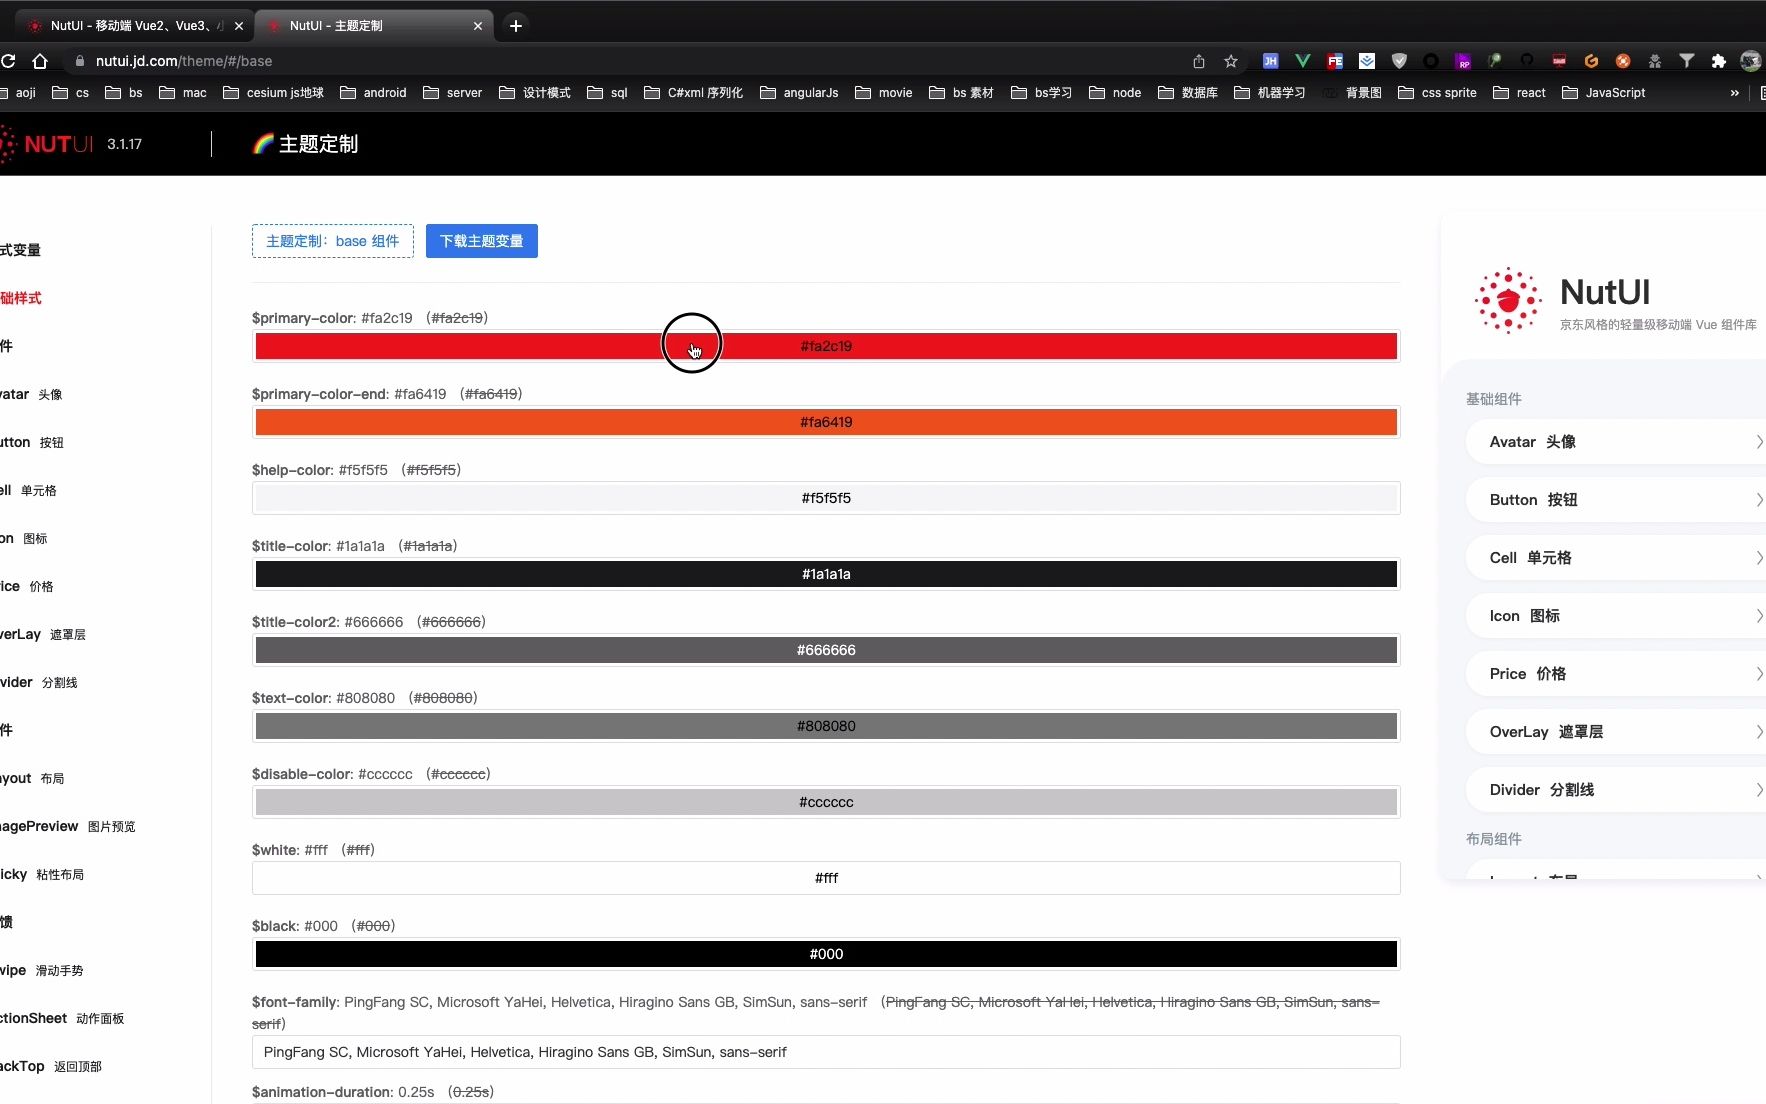Viewport: 1766px width, 1104px height.
Task: Pick the $title-color #1a1a1a swatch
Action: 826,574
